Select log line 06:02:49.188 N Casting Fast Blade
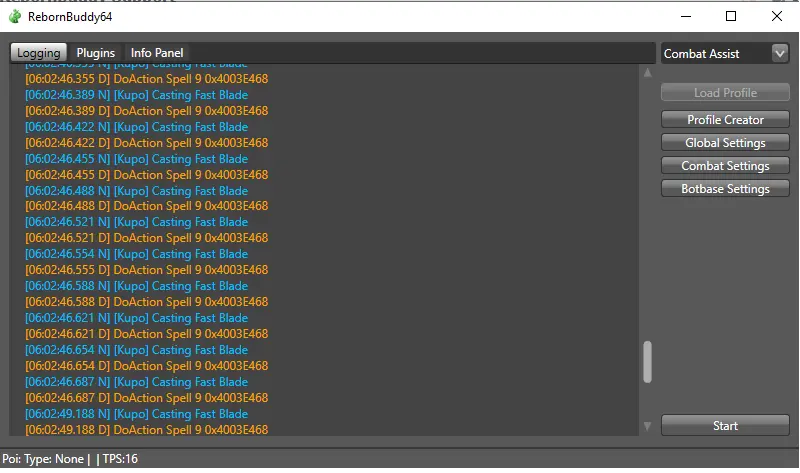800x473 pixels. [x=136, y=414]
